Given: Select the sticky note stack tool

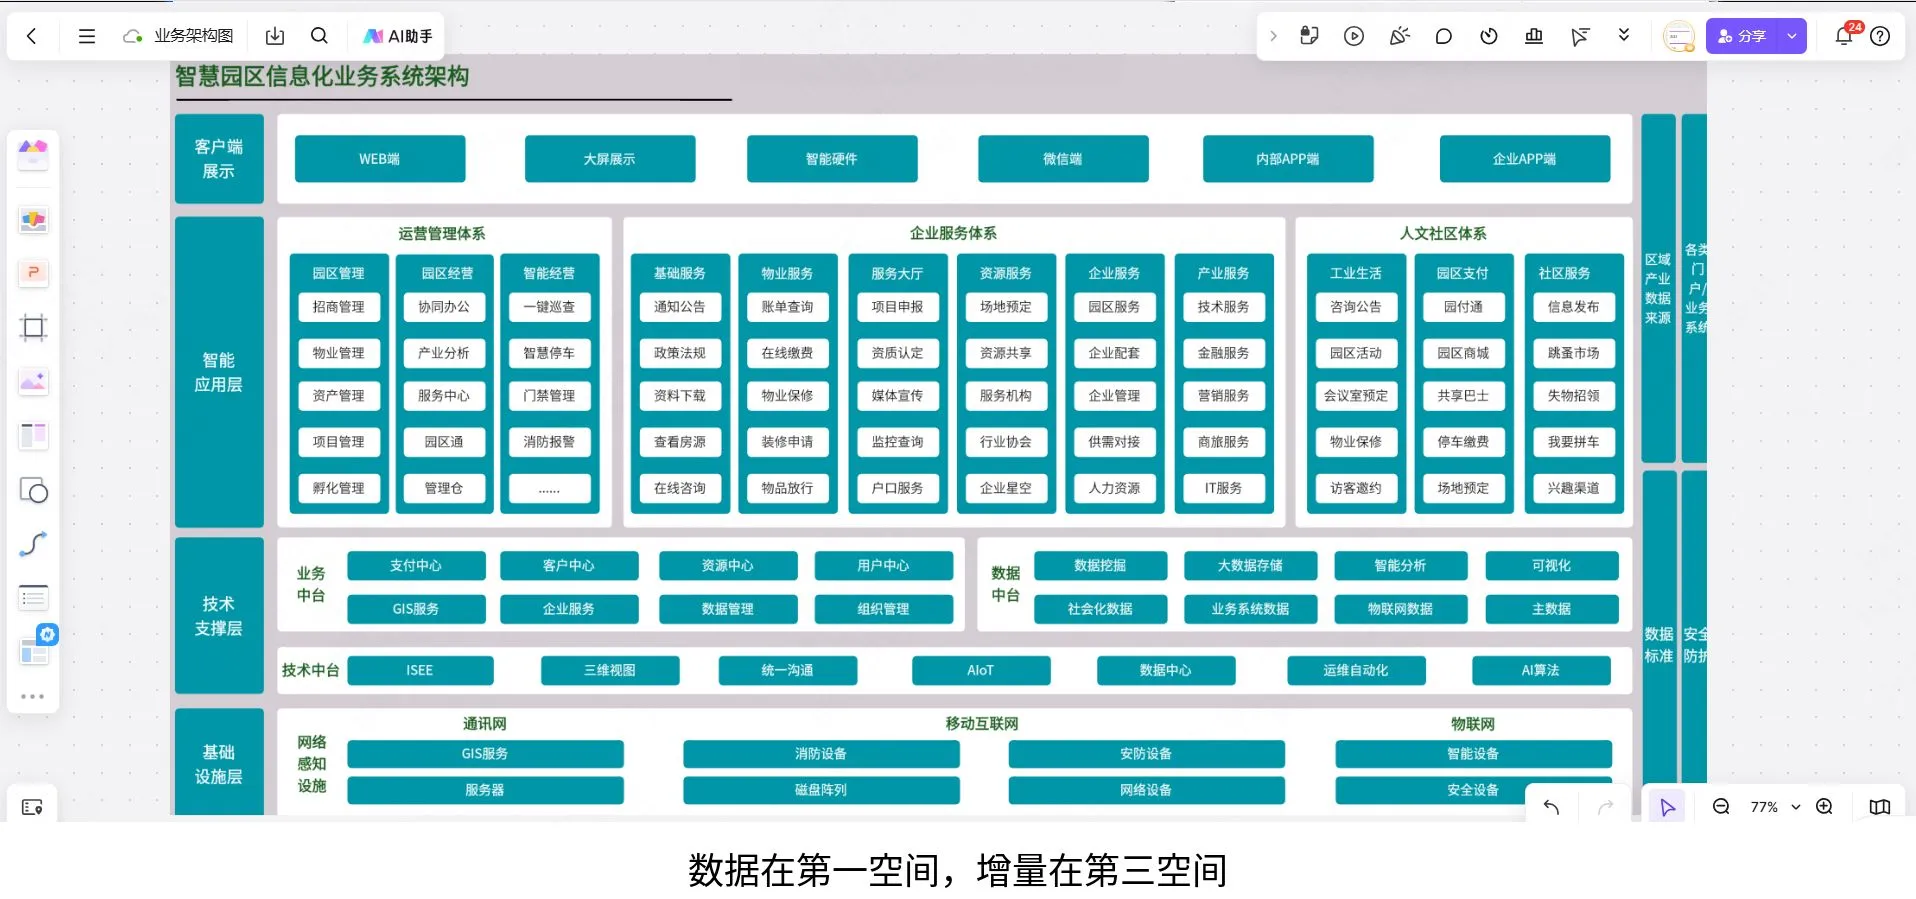Looking at the screenshot, I should point(33,220).
